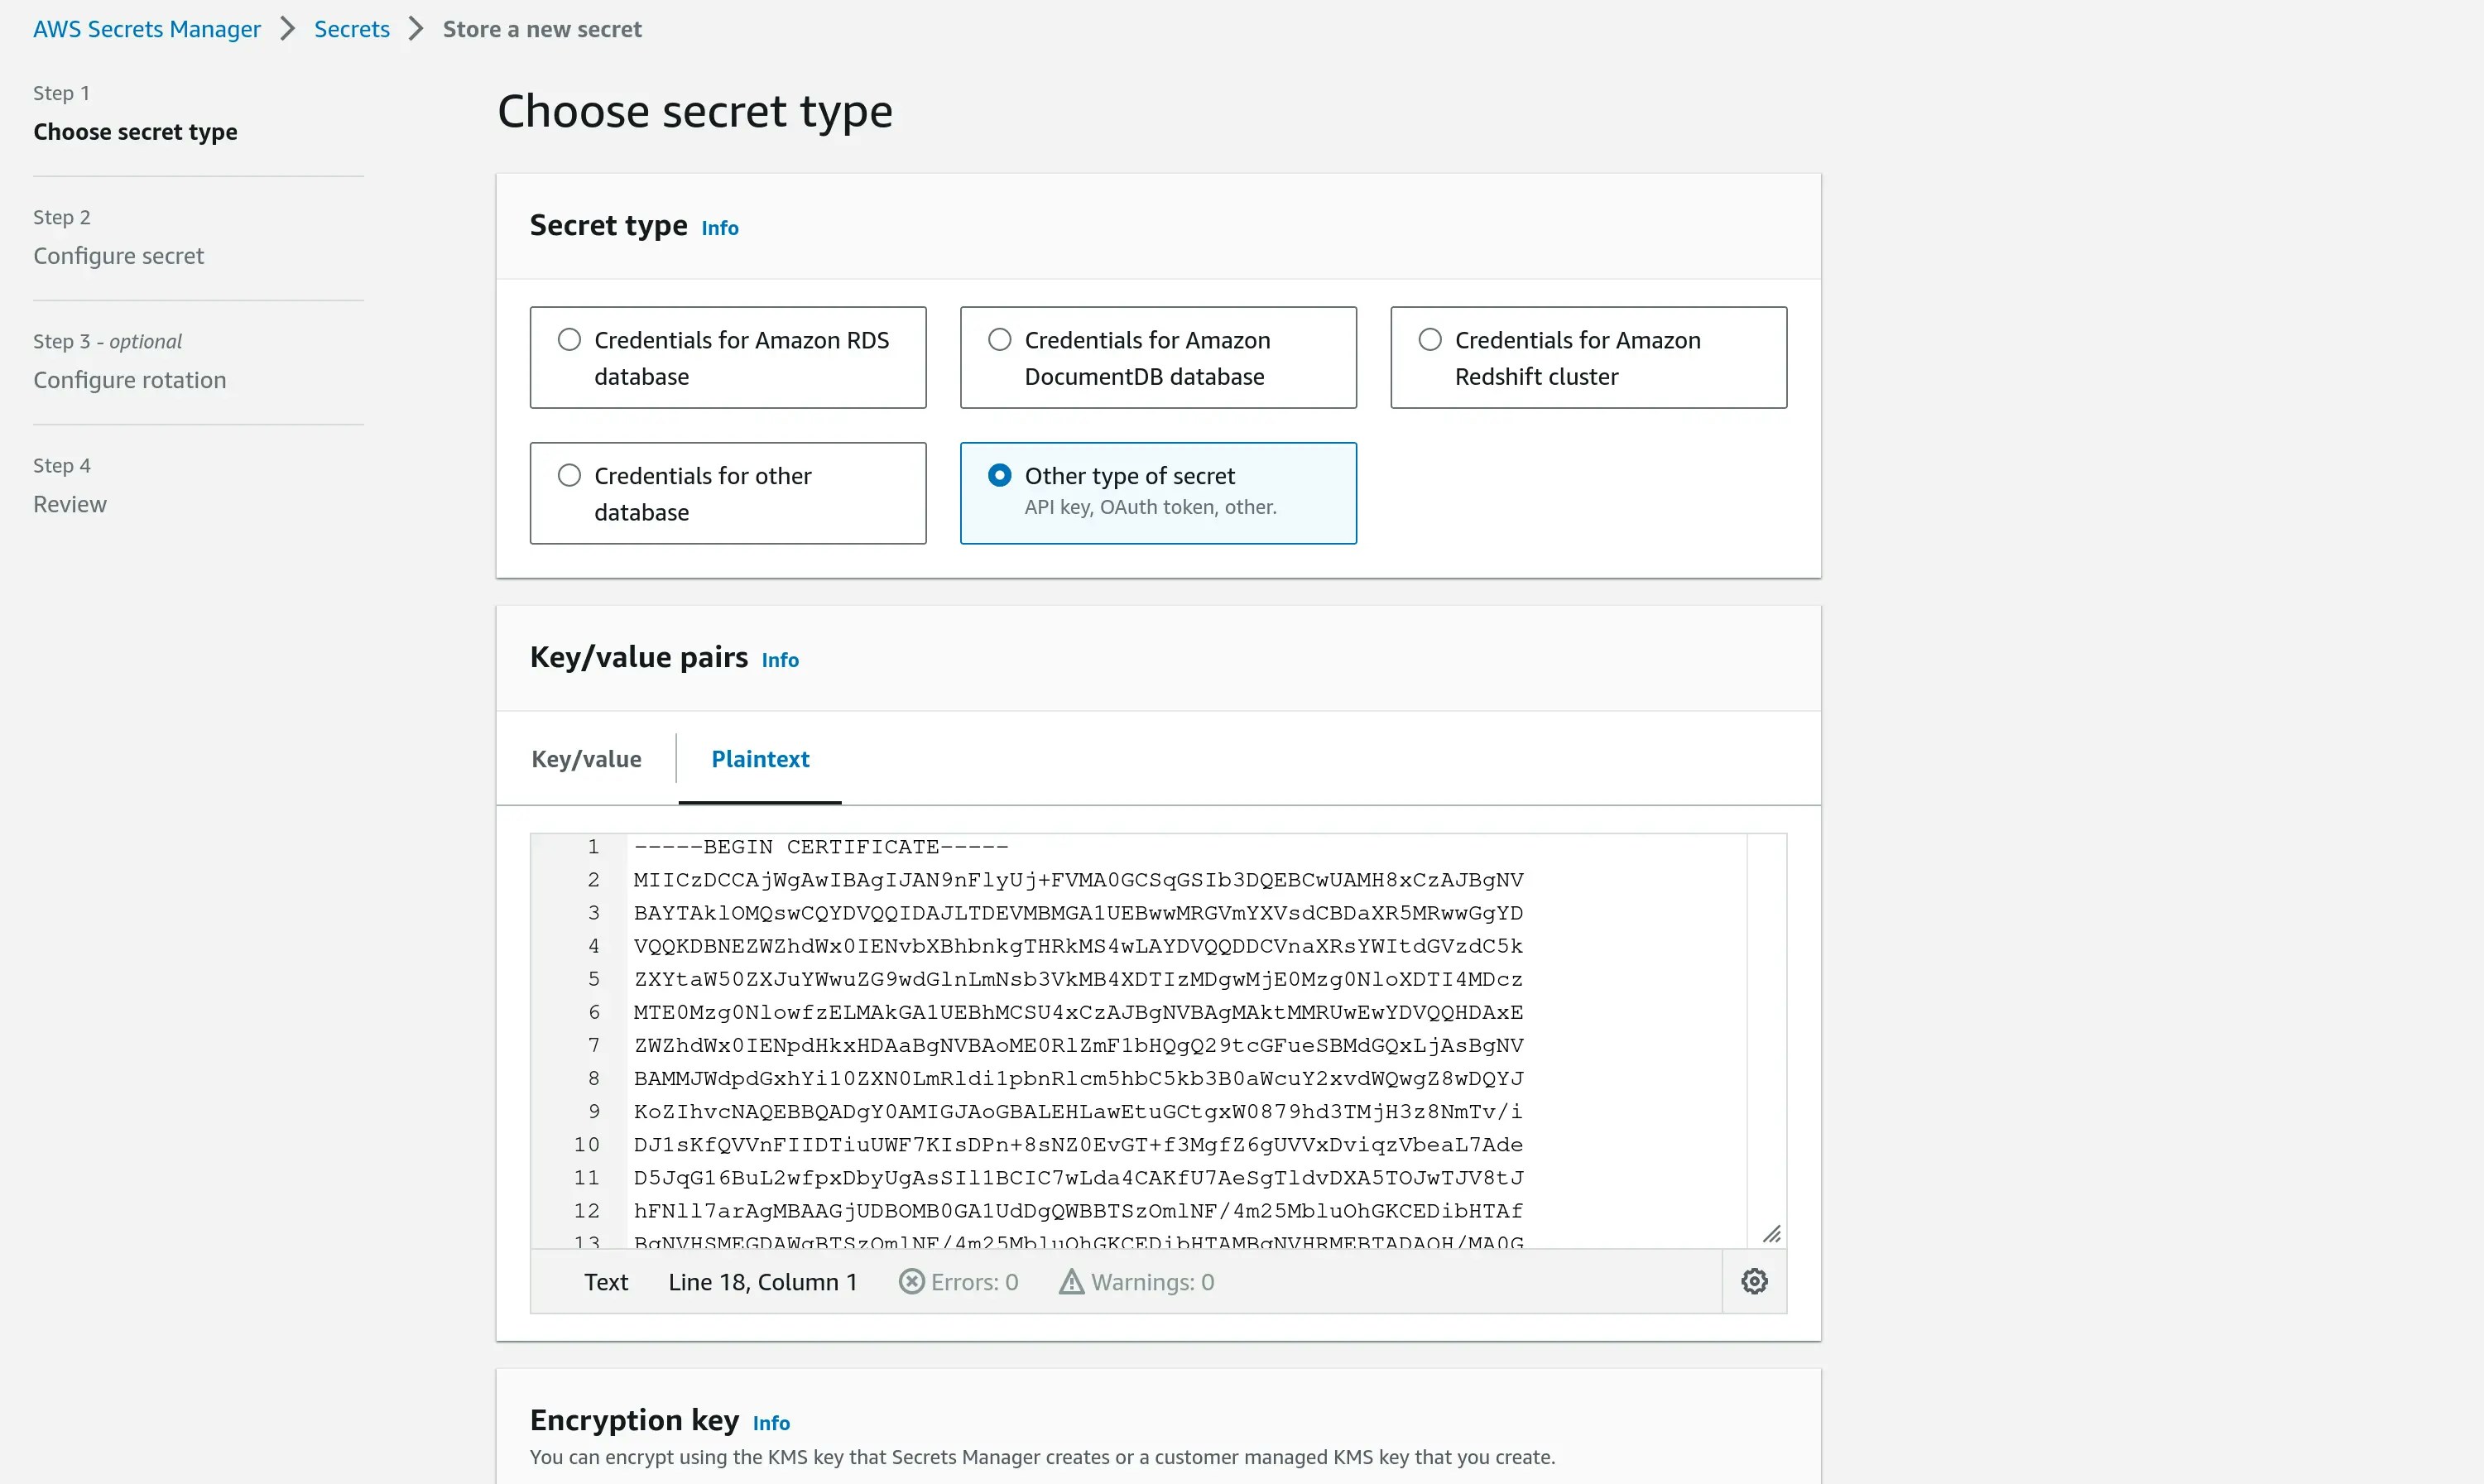Viewport: 2484px width, 1484px height.
Task: Click the Warnings triangle icon
Action: pos(1071,1282)
